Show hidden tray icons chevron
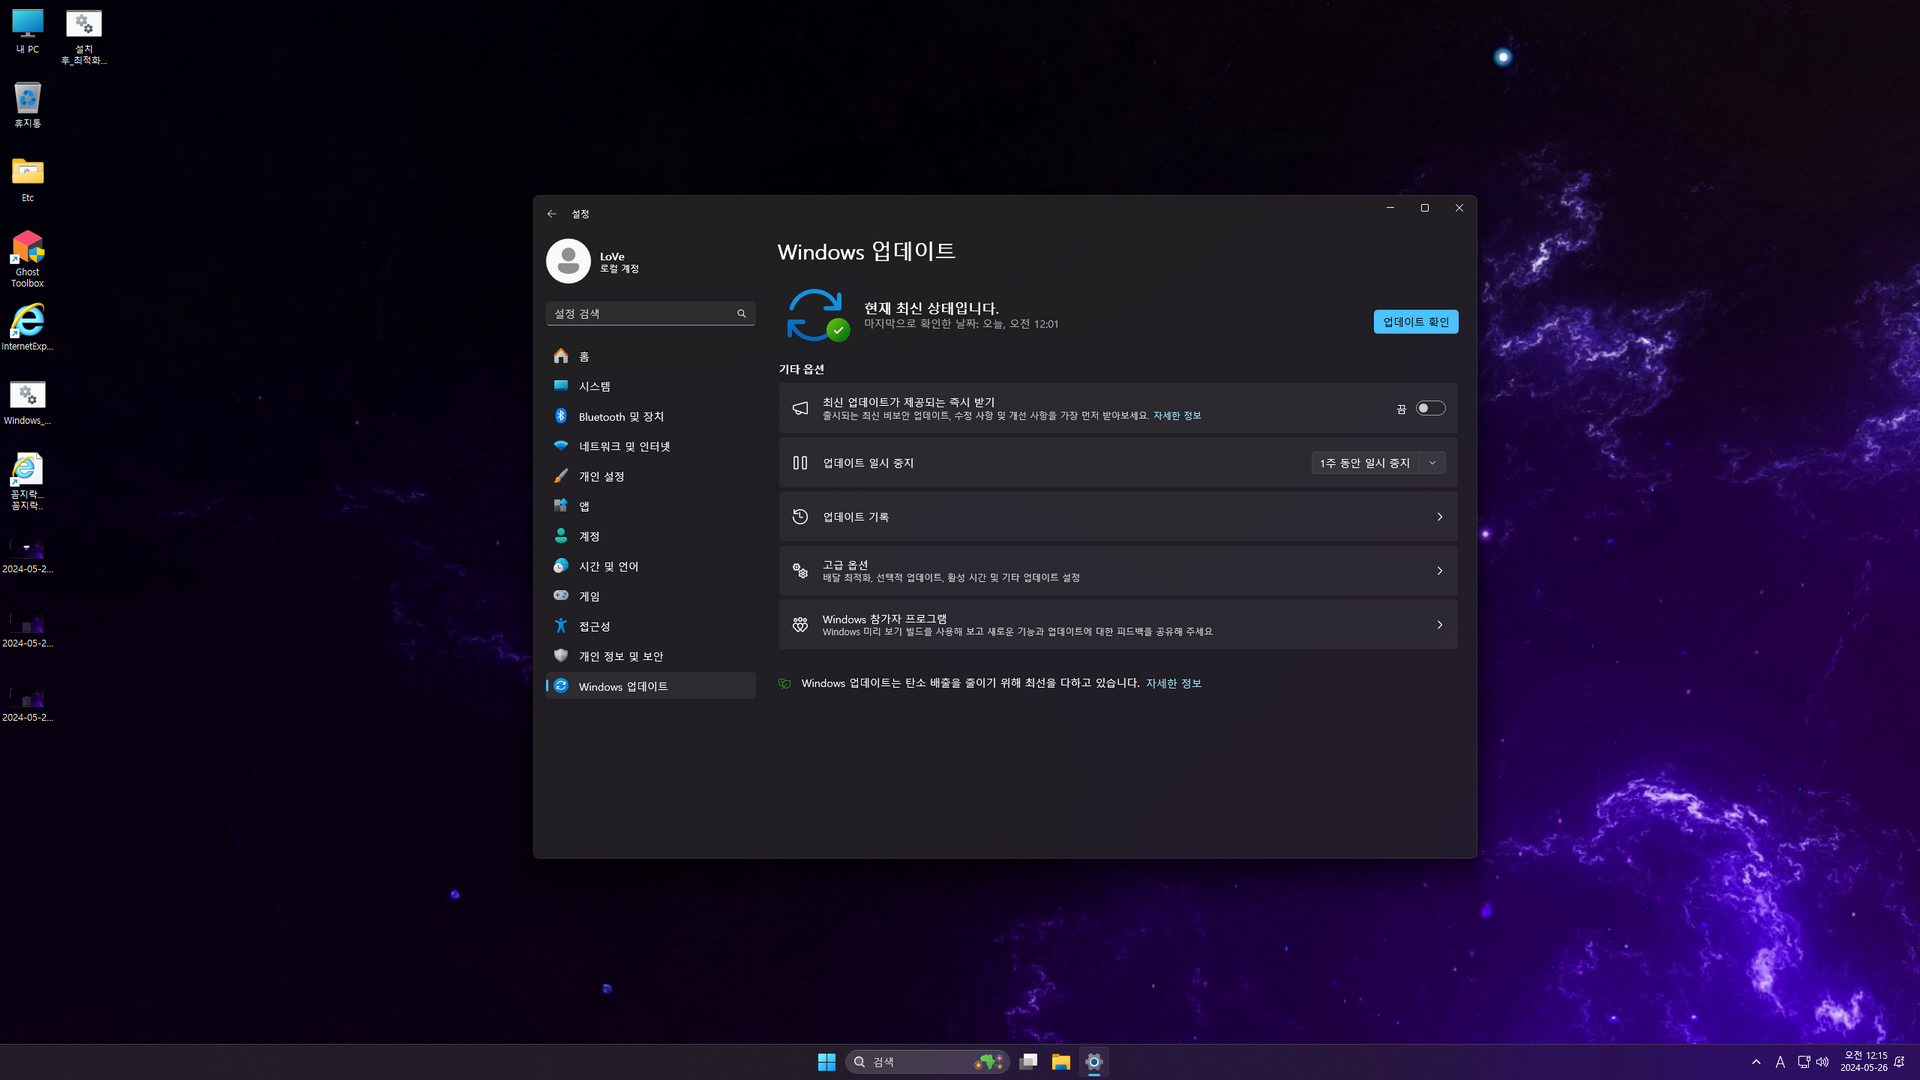This screenshot has width=1920, height=1080. point(1756,1062)
